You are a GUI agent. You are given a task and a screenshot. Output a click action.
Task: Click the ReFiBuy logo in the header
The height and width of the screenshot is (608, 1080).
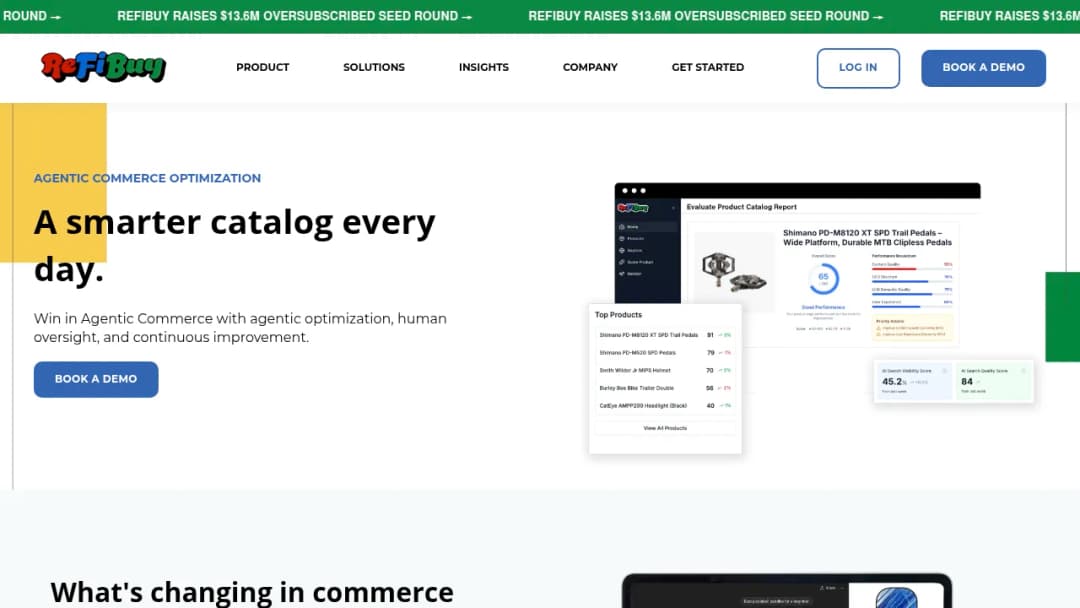point(103,67)
